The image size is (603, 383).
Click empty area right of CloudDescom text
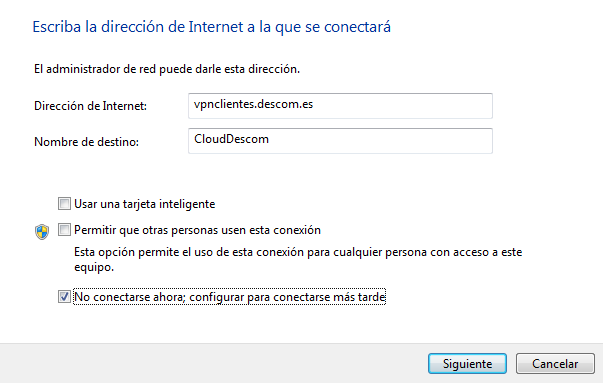pyautogui.click(x=381, y=141)
